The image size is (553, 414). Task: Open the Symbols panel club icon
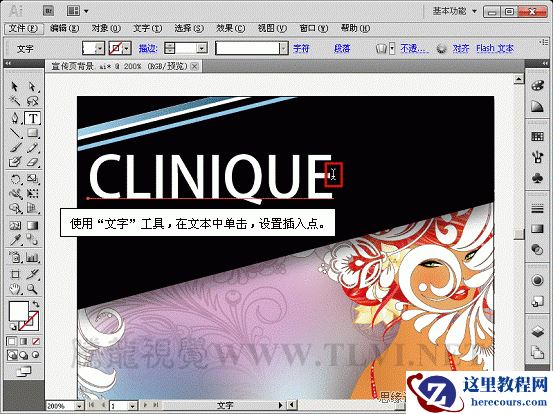[x=537, y=178]
